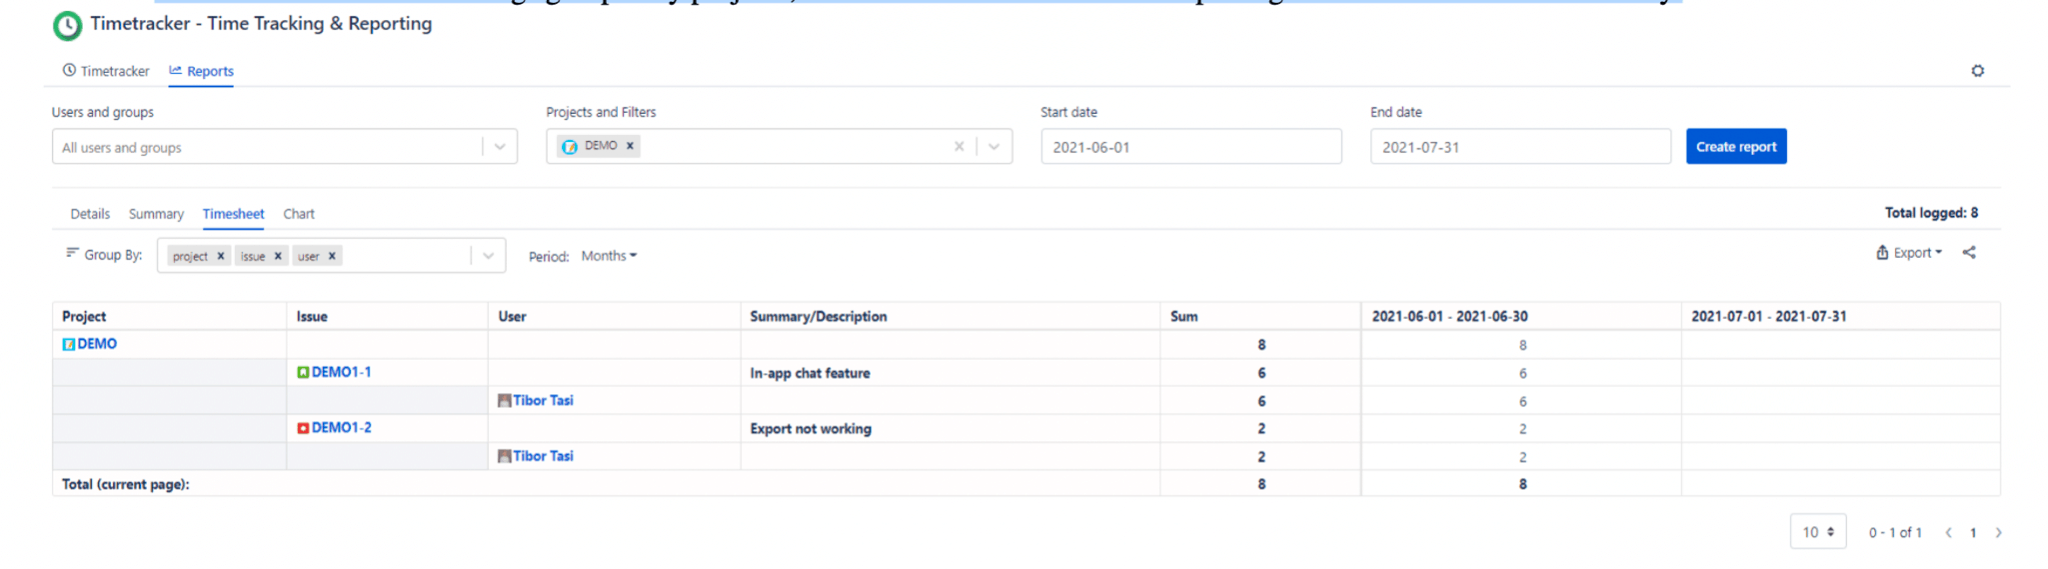
Task: Open Tibor Tasi link under DEMO1-2
Action: pyautogui.click(x=543, y=457)
